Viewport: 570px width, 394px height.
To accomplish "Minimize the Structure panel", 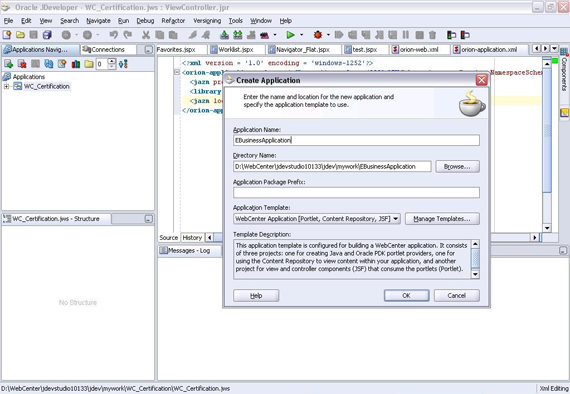I will click(x=148, y=219).
